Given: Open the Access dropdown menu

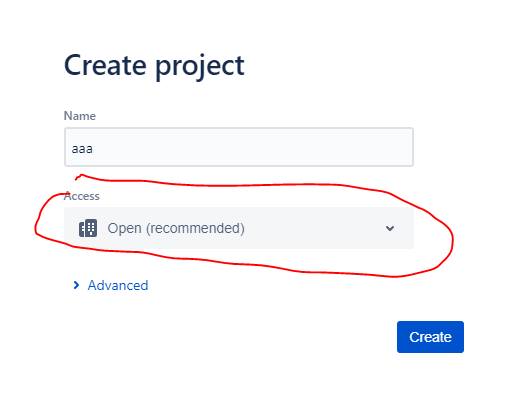Looking at the screenshot, I should (239, 228).
